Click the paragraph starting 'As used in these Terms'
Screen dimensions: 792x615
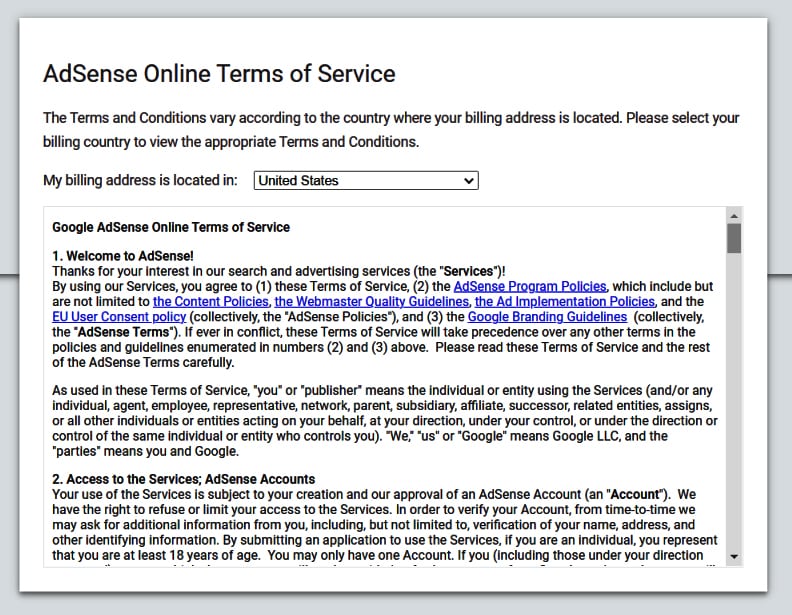pos(384,421)
